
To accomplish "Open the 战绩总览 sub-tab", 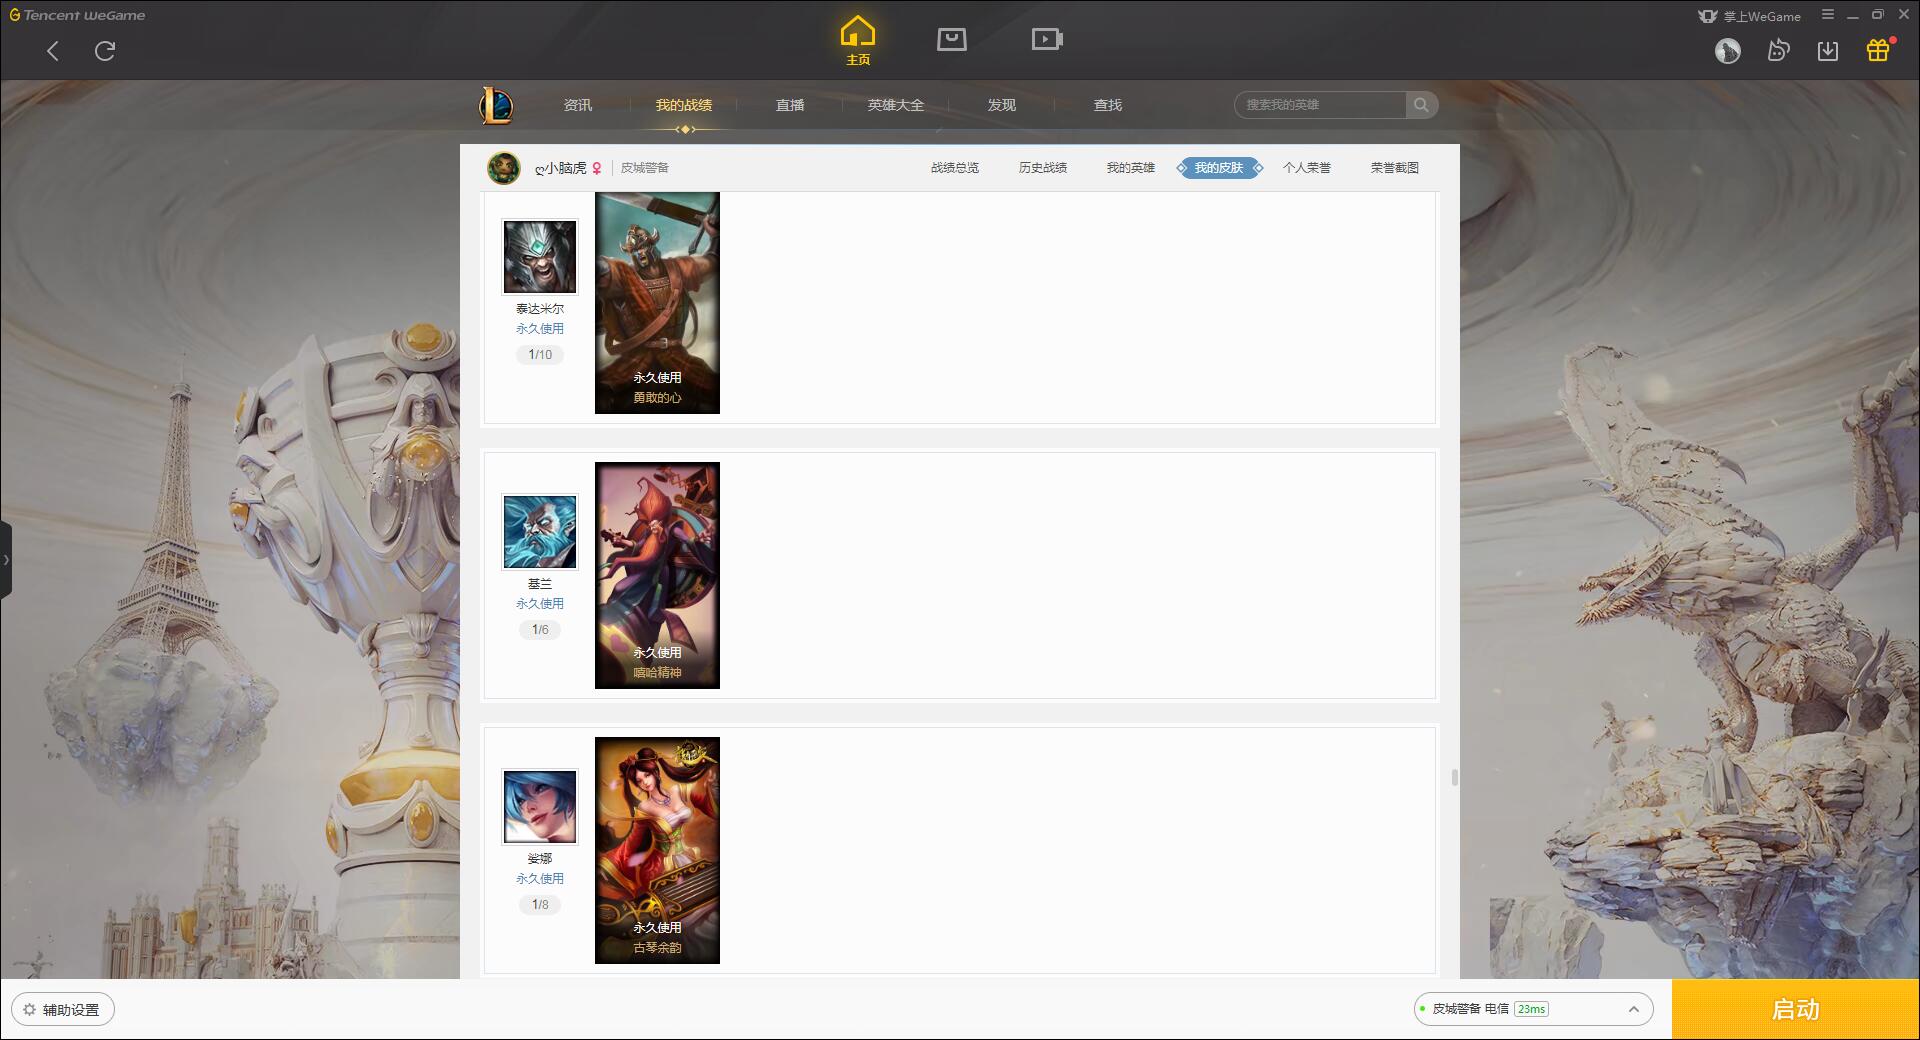I will [955, 168].
